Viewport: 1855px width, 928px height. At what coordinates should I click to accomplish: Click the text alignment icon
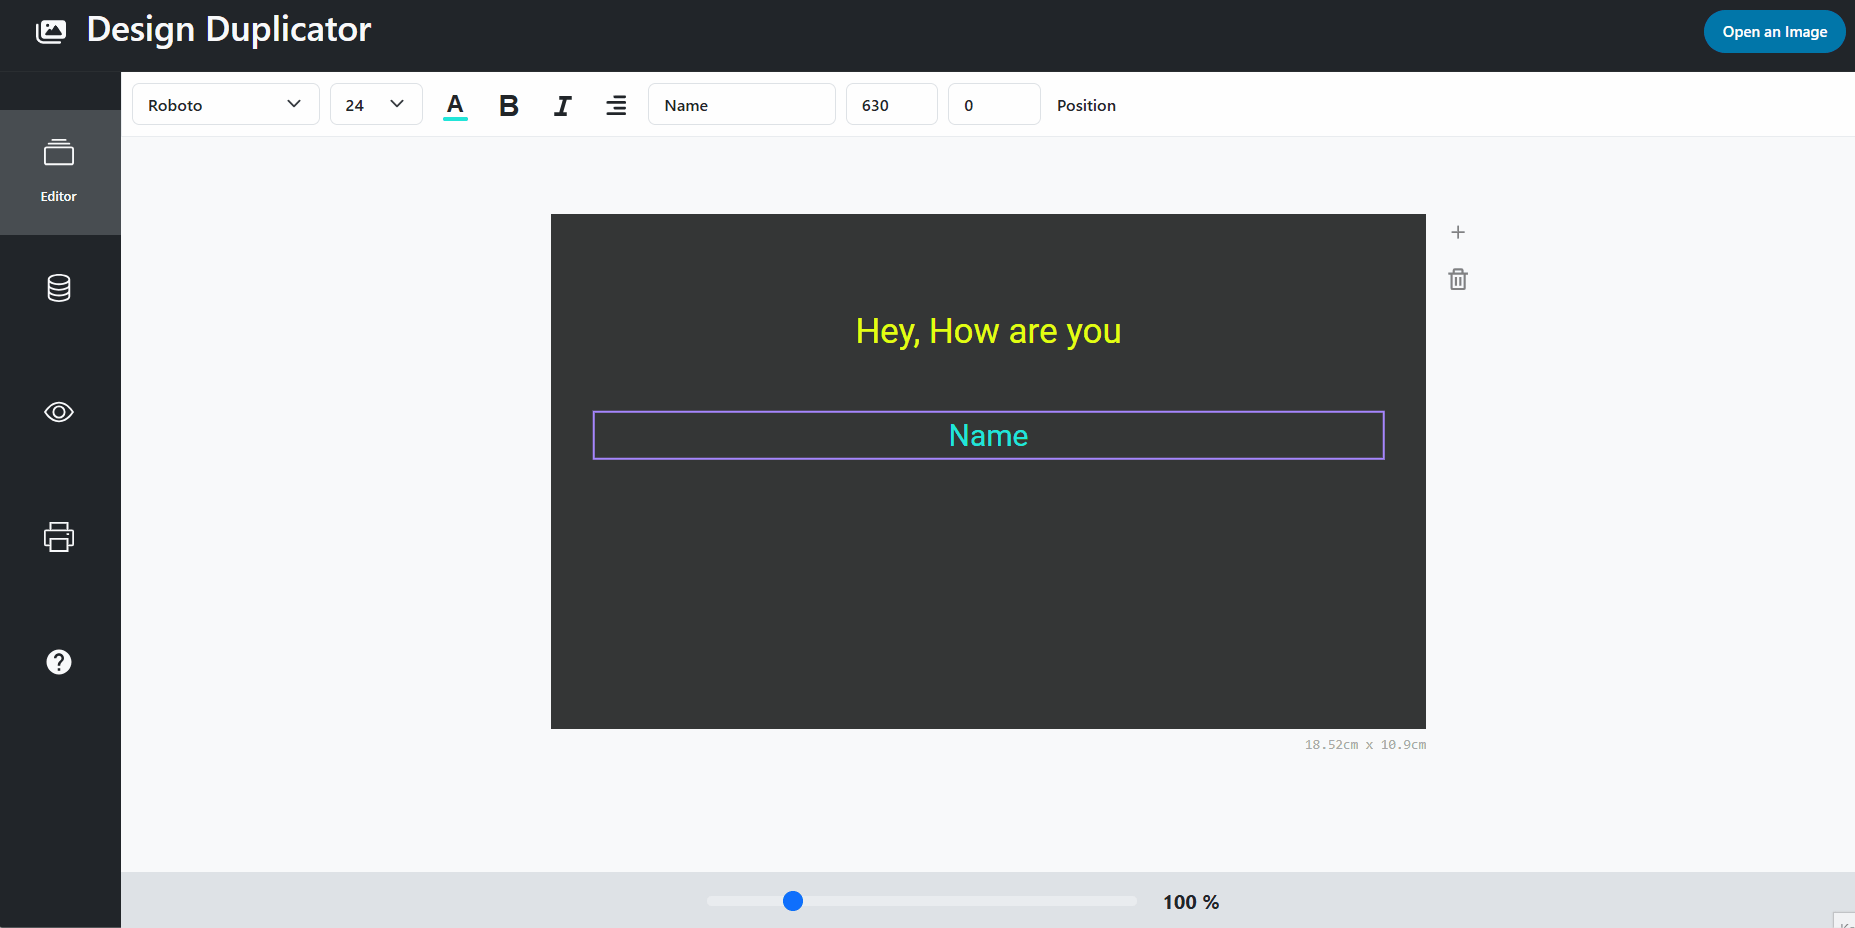[x=616, y=105]
